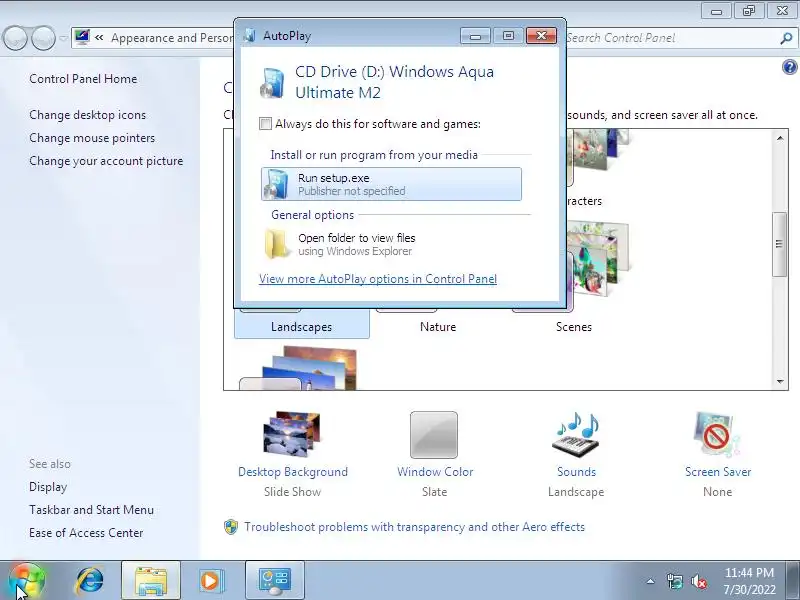Image resolution: width=800 pixels, height=600 pixels.
Task: Maximize the AutoPlay dialog
Action: (508, 35)
